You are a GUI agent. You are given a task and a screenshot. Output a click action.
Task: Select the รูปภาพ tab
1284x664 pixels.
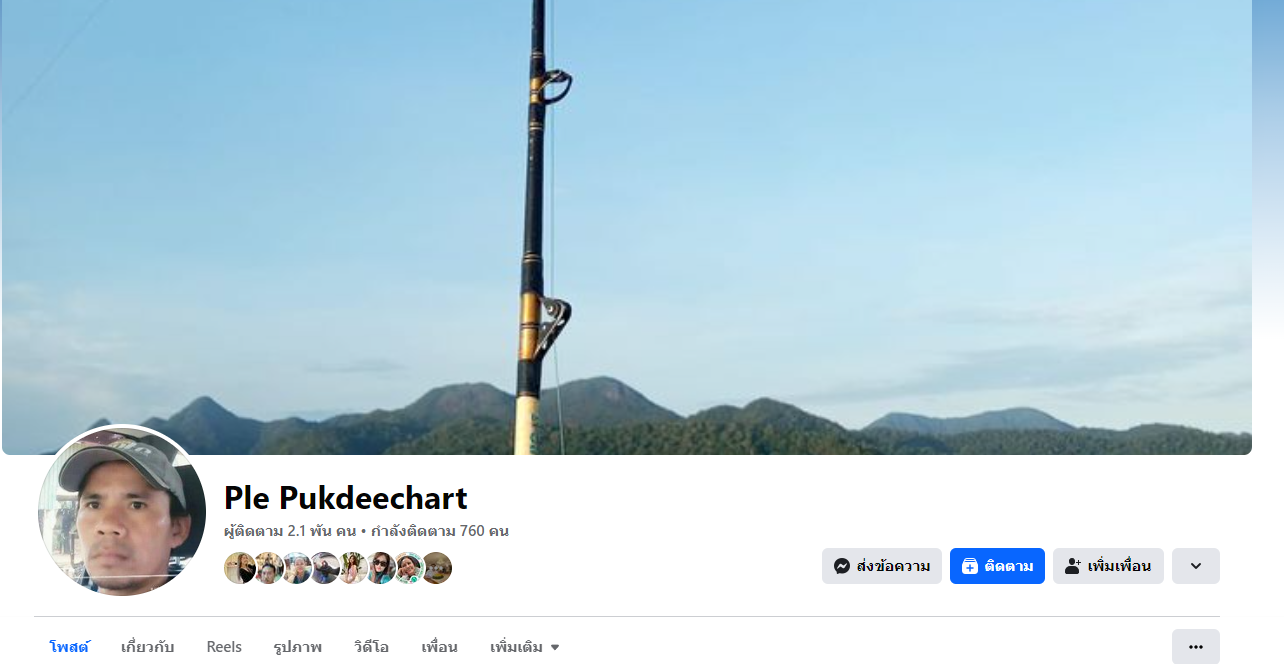point(297,647)
